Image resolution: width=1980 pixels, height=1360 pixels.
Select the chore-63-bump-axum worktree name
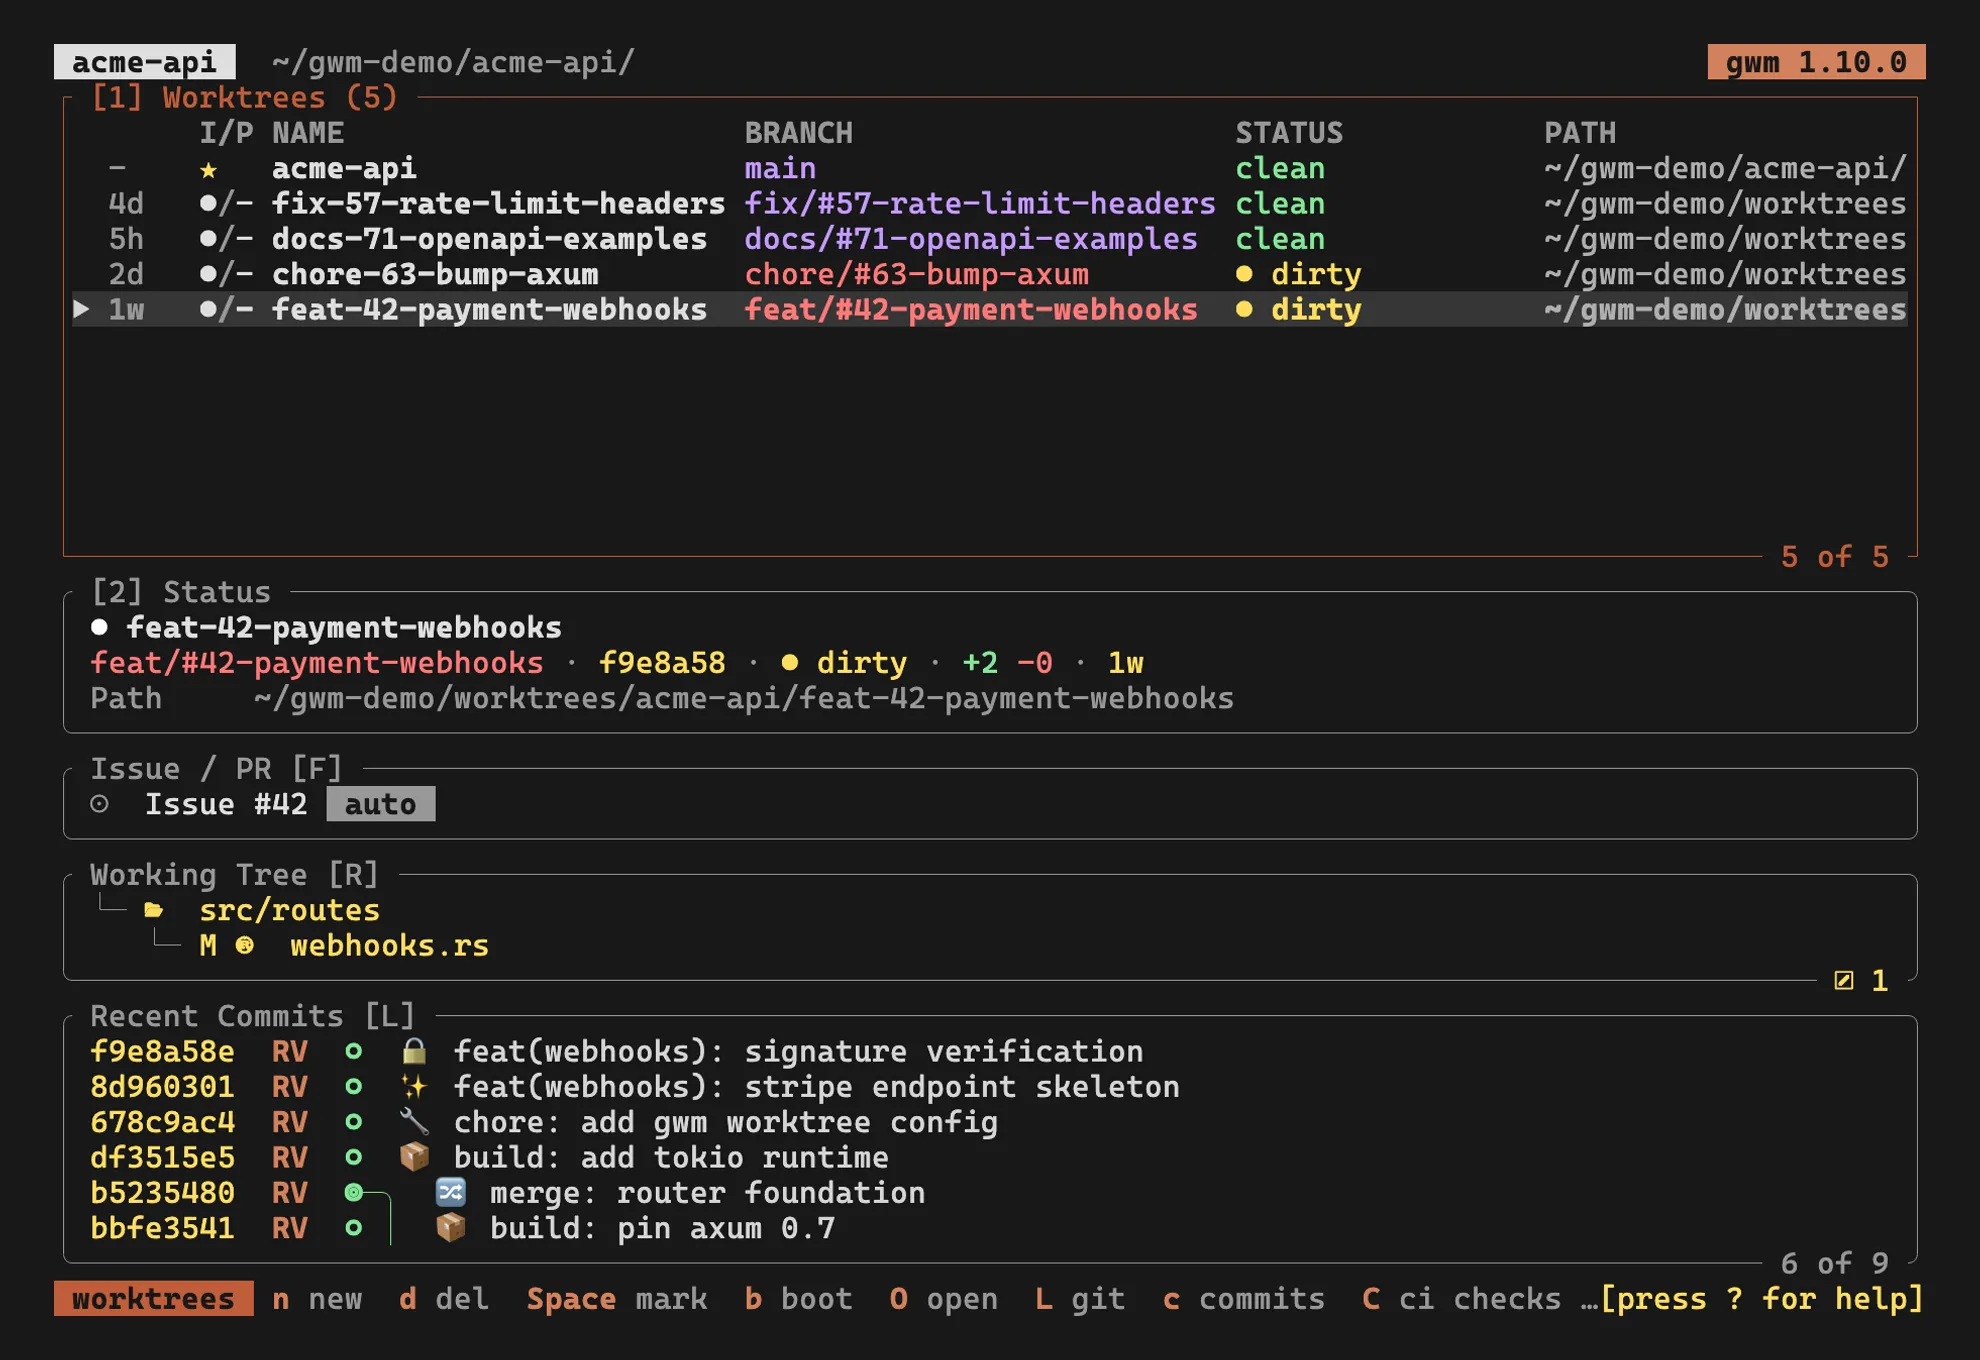click(435, 274)
